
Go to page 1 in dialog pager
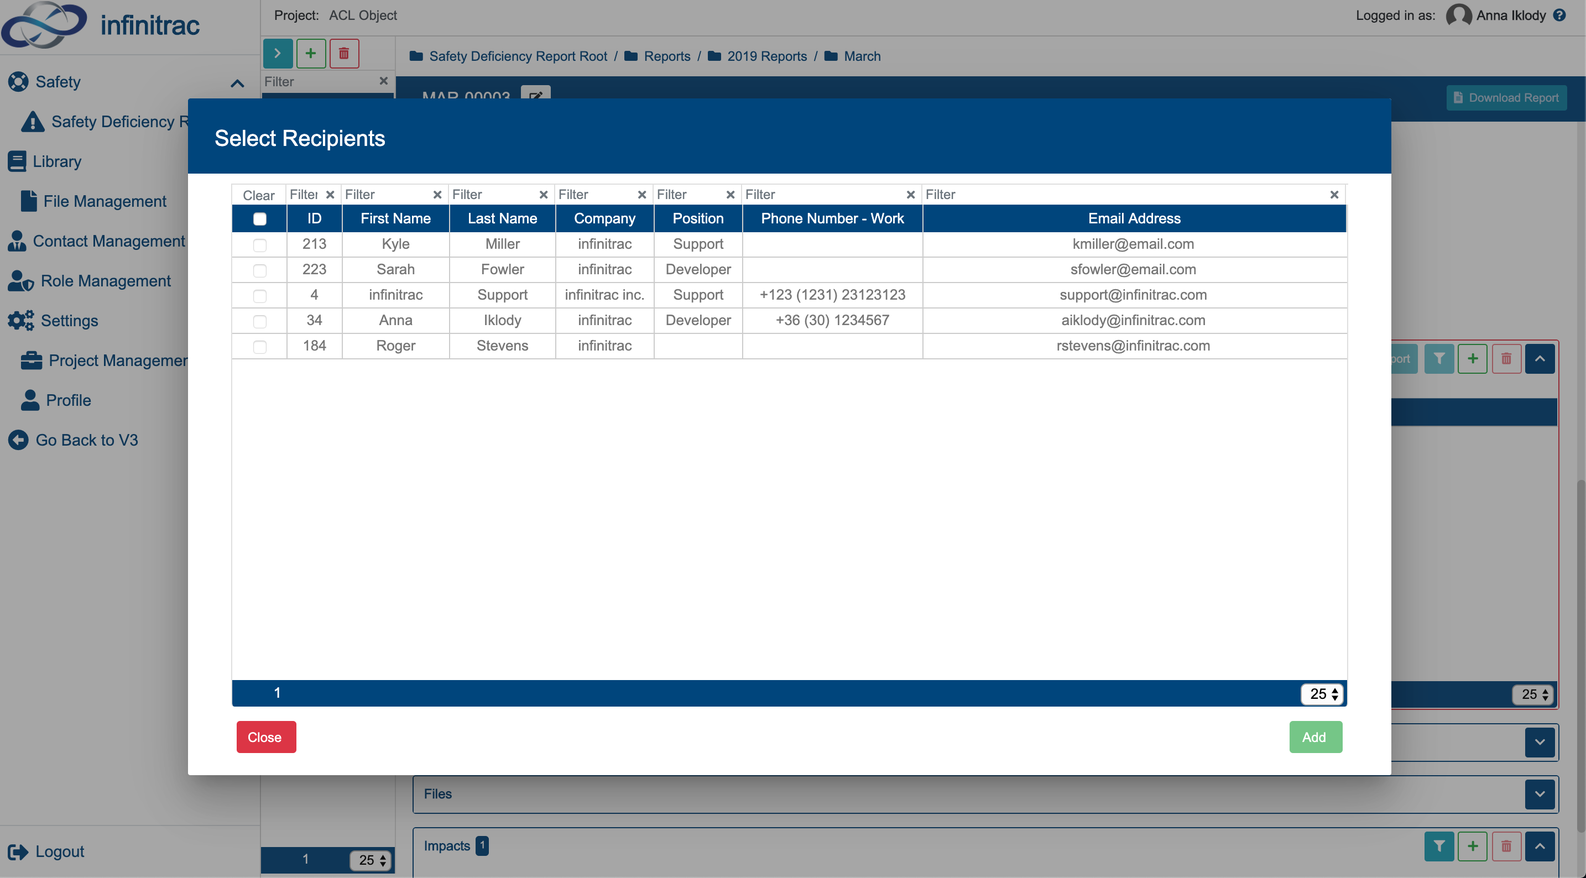[x=277, y=693]
